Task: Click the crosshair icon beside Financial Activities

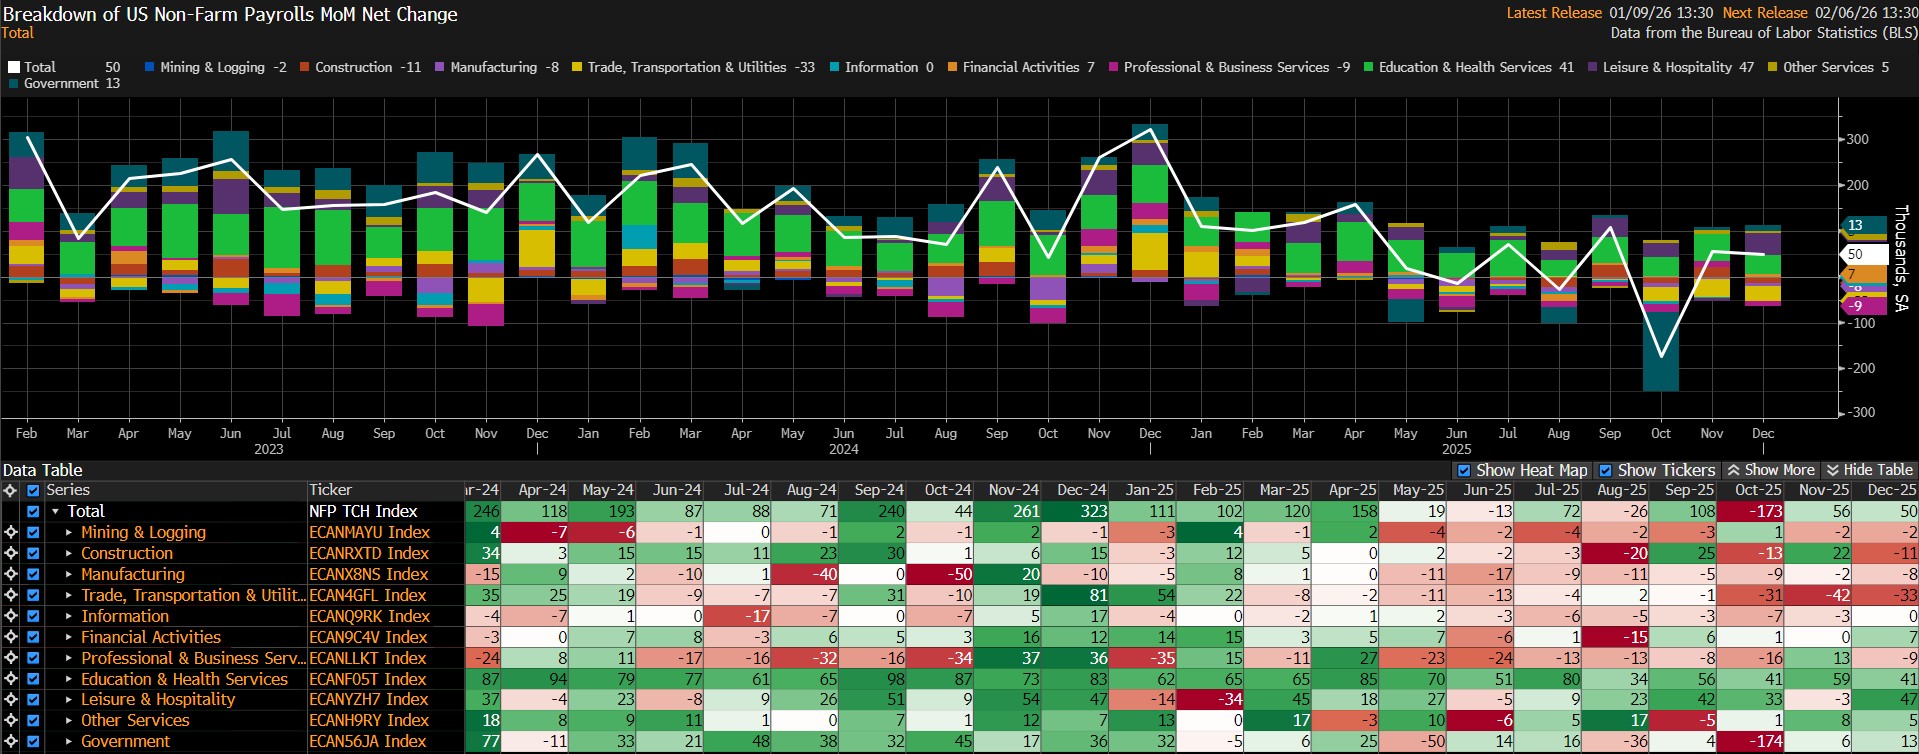Action: [10, 637]
